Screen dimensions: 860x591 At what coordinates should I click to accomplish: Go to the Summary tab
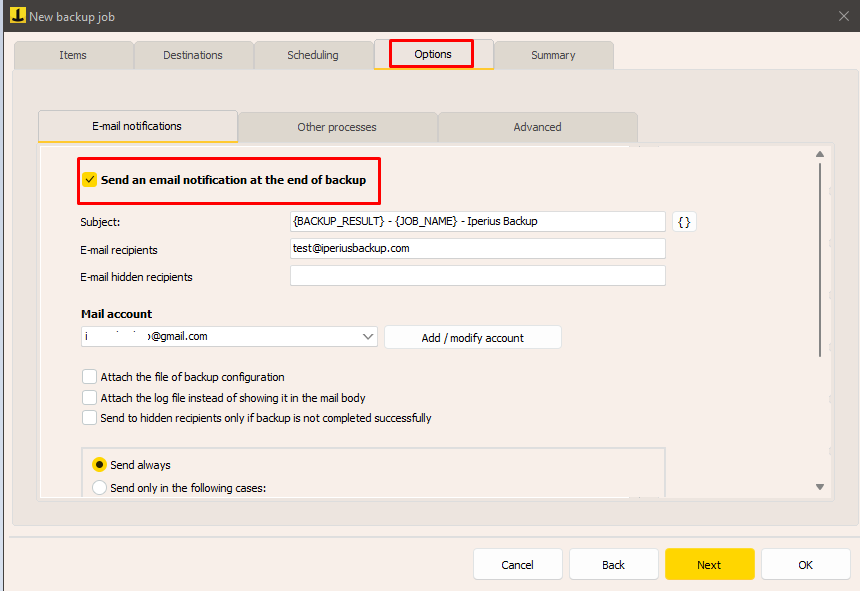click(x=553, y=55)
